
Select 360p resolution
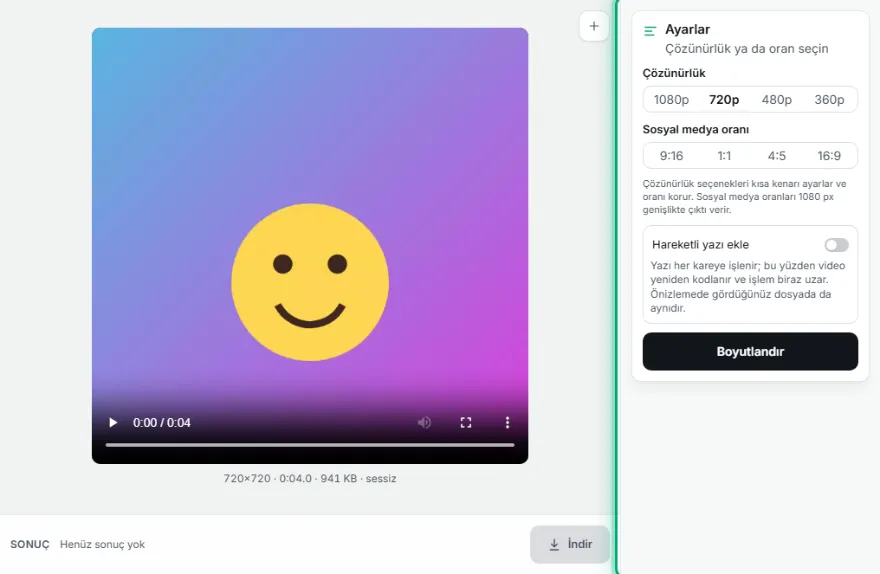tap(829, 99)
